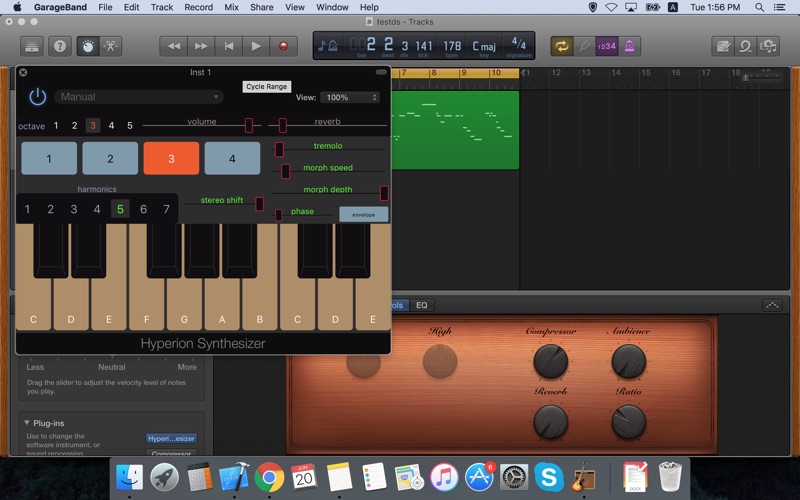This screenshot has height=500, width=800.
Task: Open the Library button in toolbar
Action: click(32, 46)
